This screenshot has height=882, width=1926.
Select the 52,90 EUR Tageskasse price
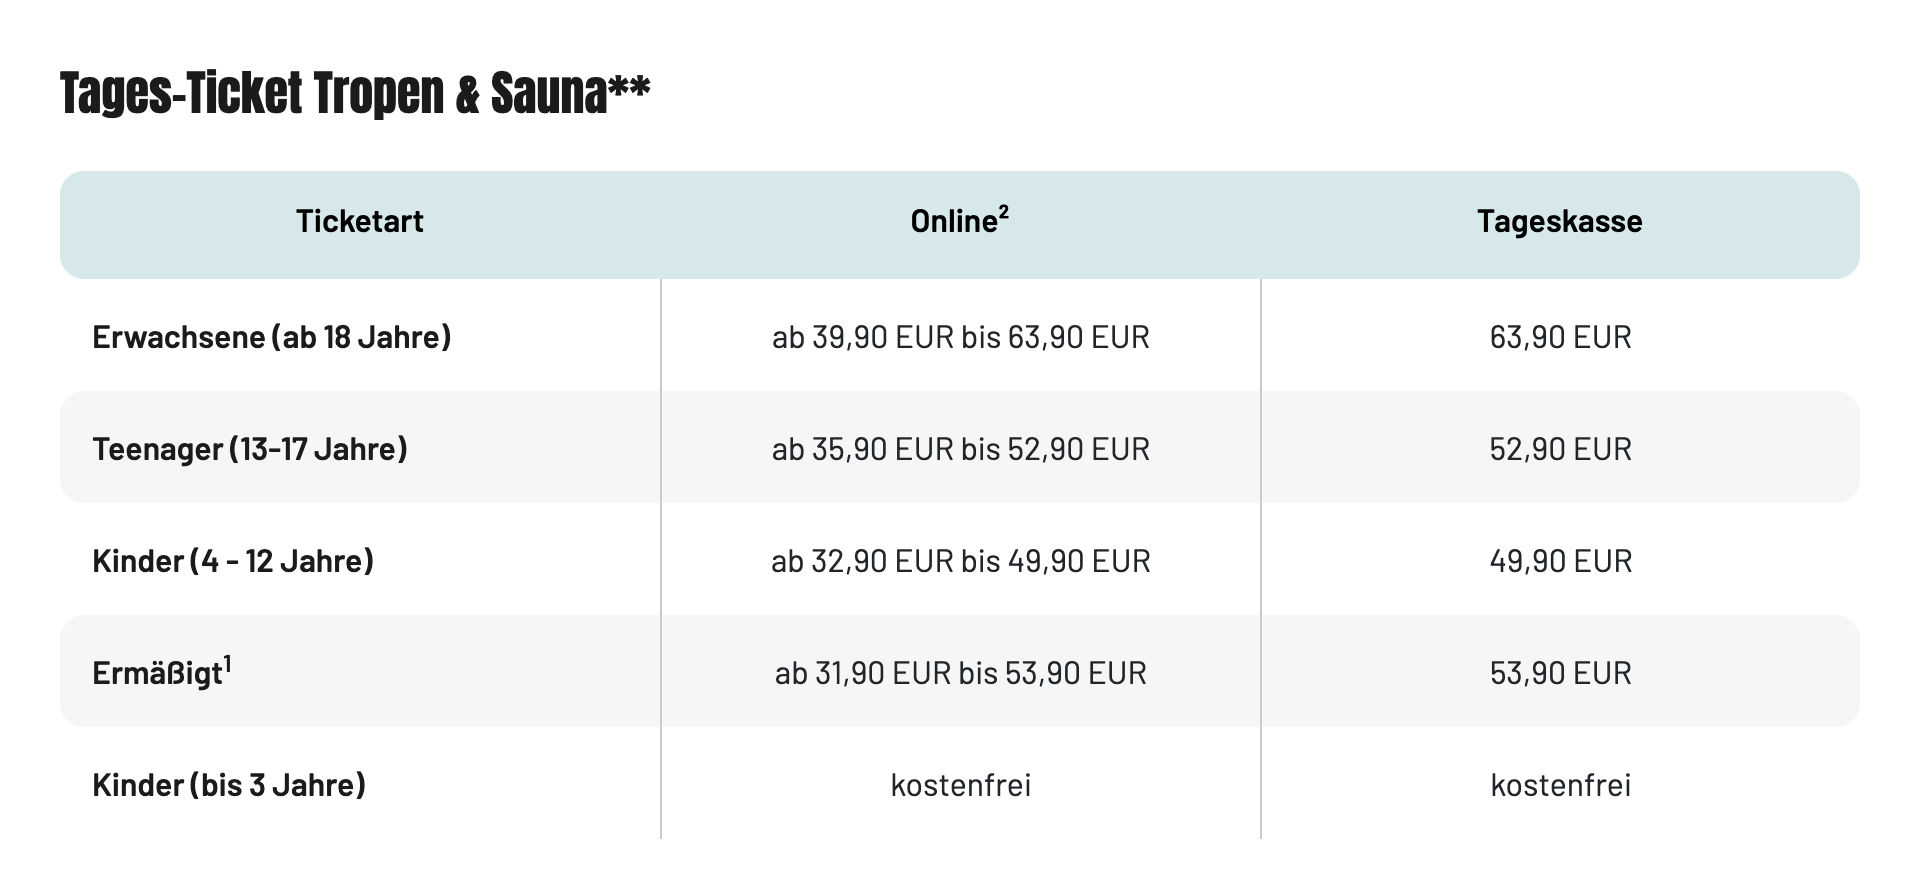click(1560, 449)
